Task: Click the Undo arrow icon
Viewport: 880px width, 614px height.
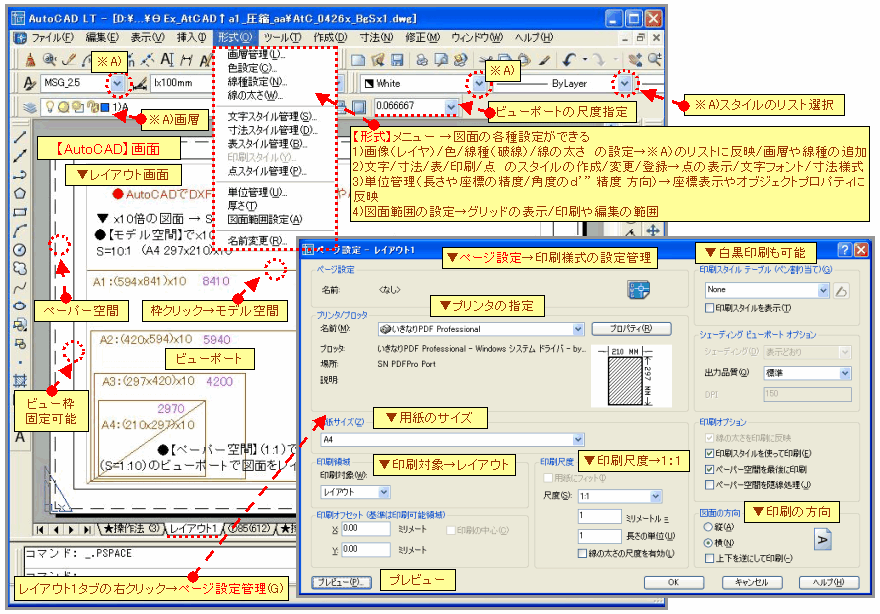Action: pyautogui.click(x=569, y=59)
